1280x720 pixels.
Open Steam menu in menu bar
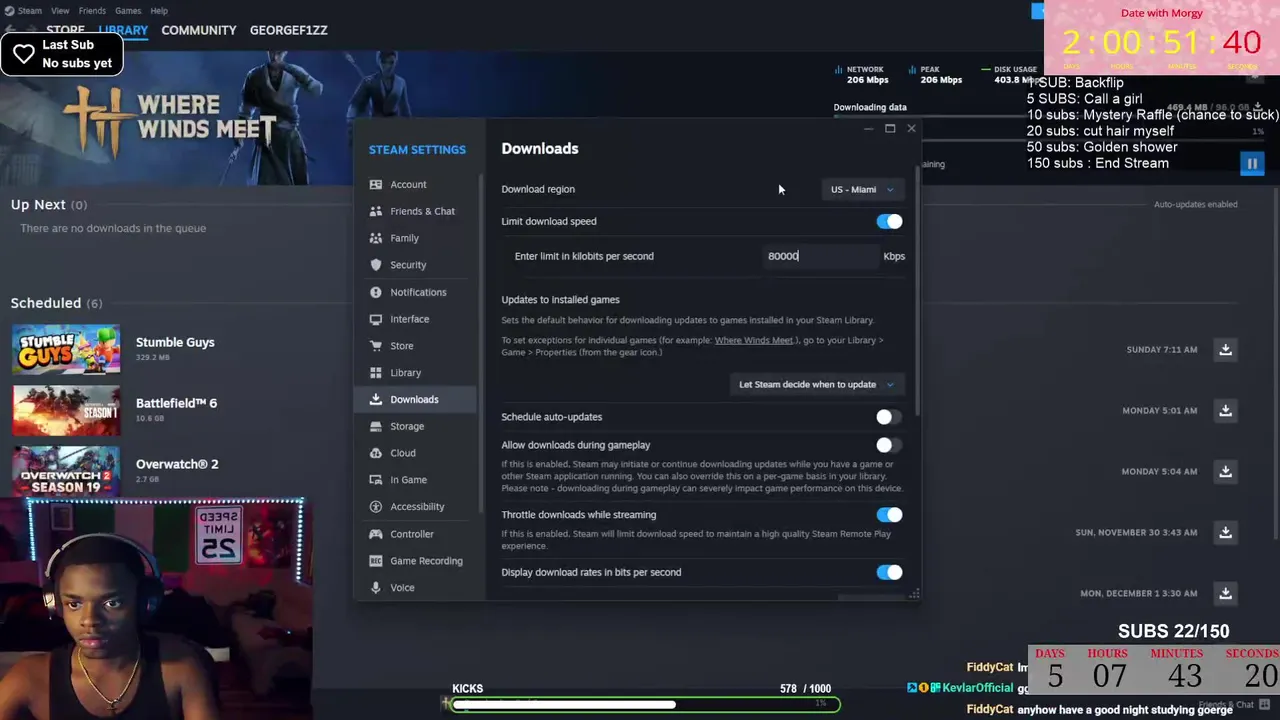(30, 11)
